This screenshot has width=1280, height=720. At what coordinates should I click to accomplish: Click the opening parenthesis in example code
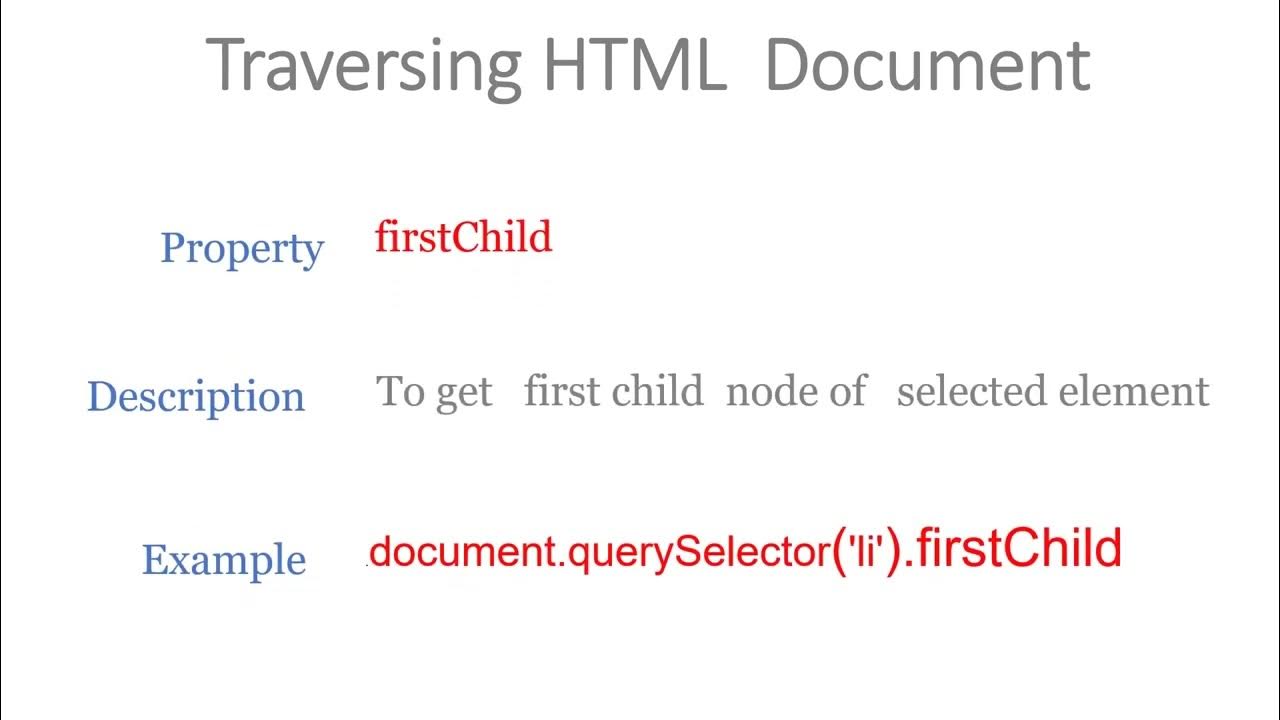(840, 552)
